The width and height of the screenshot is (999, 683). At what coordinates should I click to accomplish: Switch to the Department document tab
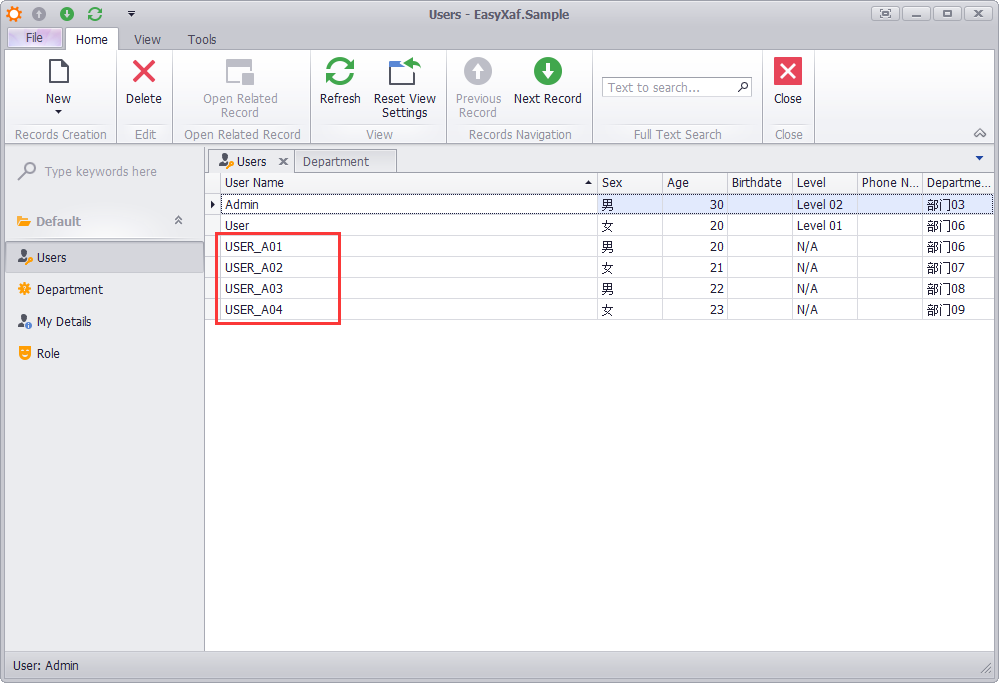click(x=336, y=162)
